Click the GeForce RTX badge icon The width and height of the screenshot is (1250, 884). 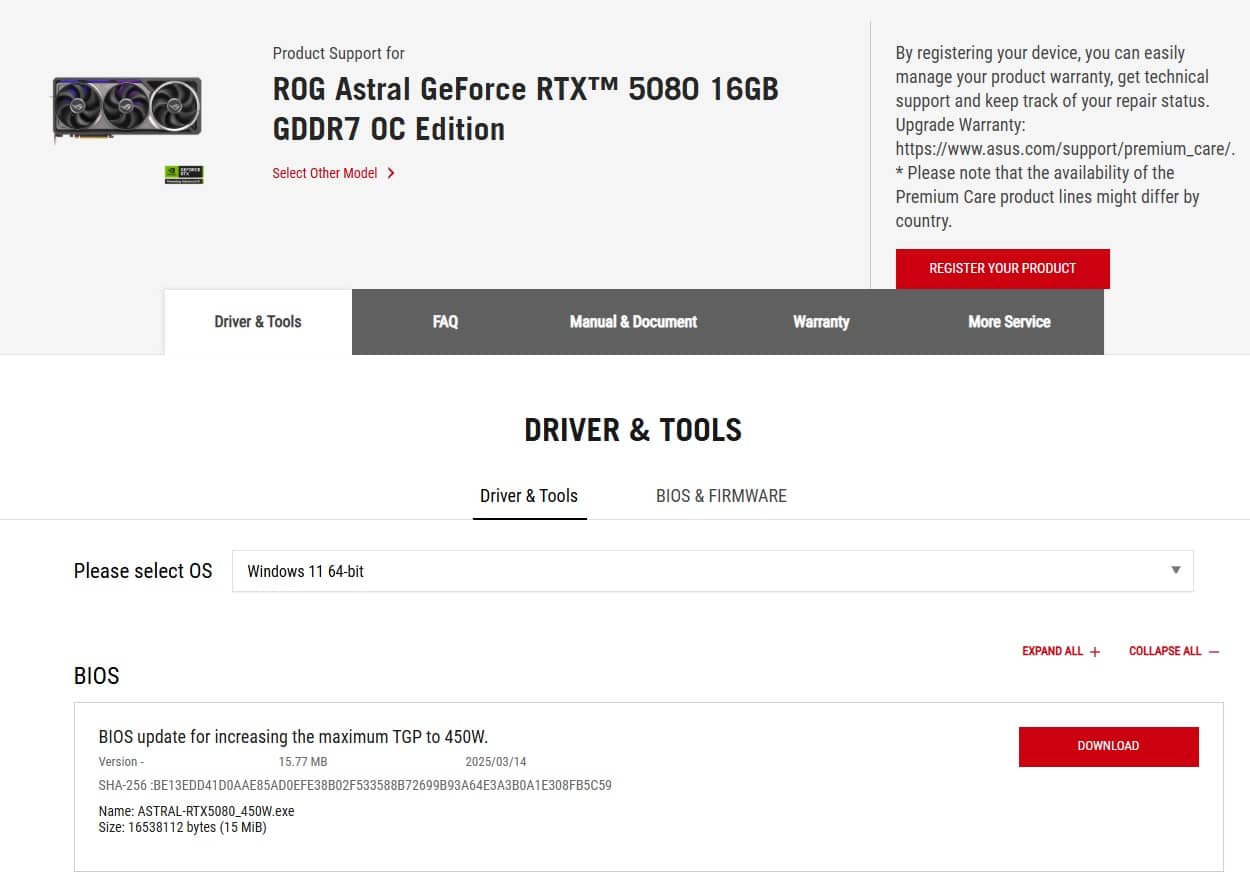(x=184, y=174)
